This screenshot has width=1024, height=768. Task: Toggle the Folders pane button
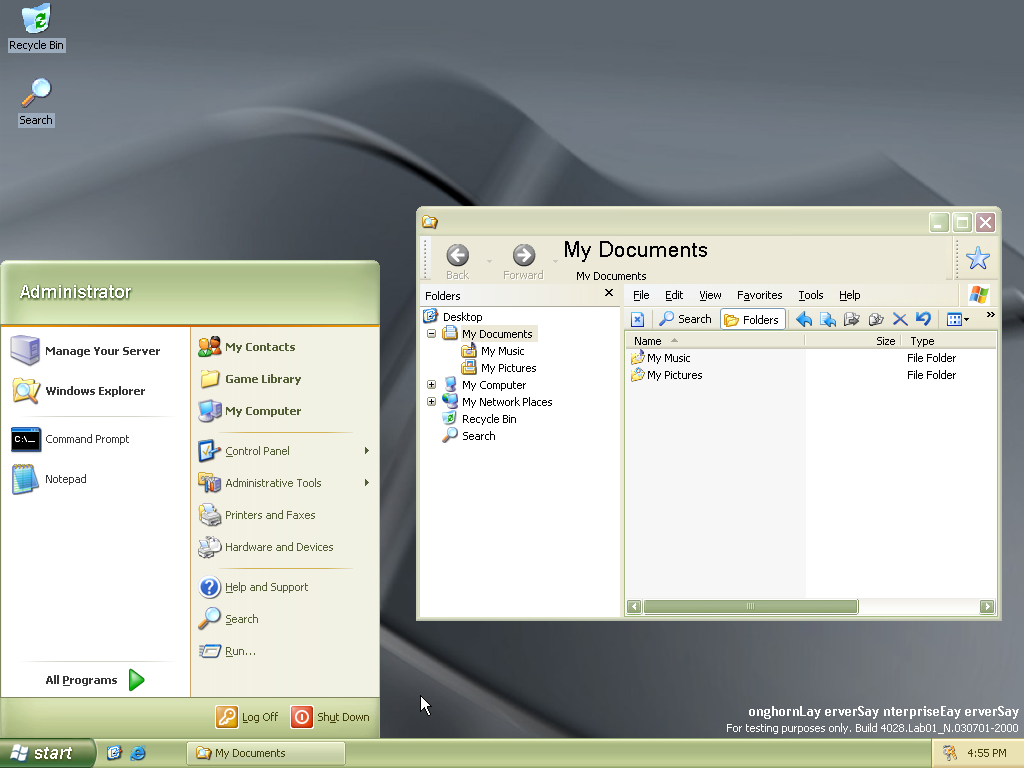(x=751, y=319)
